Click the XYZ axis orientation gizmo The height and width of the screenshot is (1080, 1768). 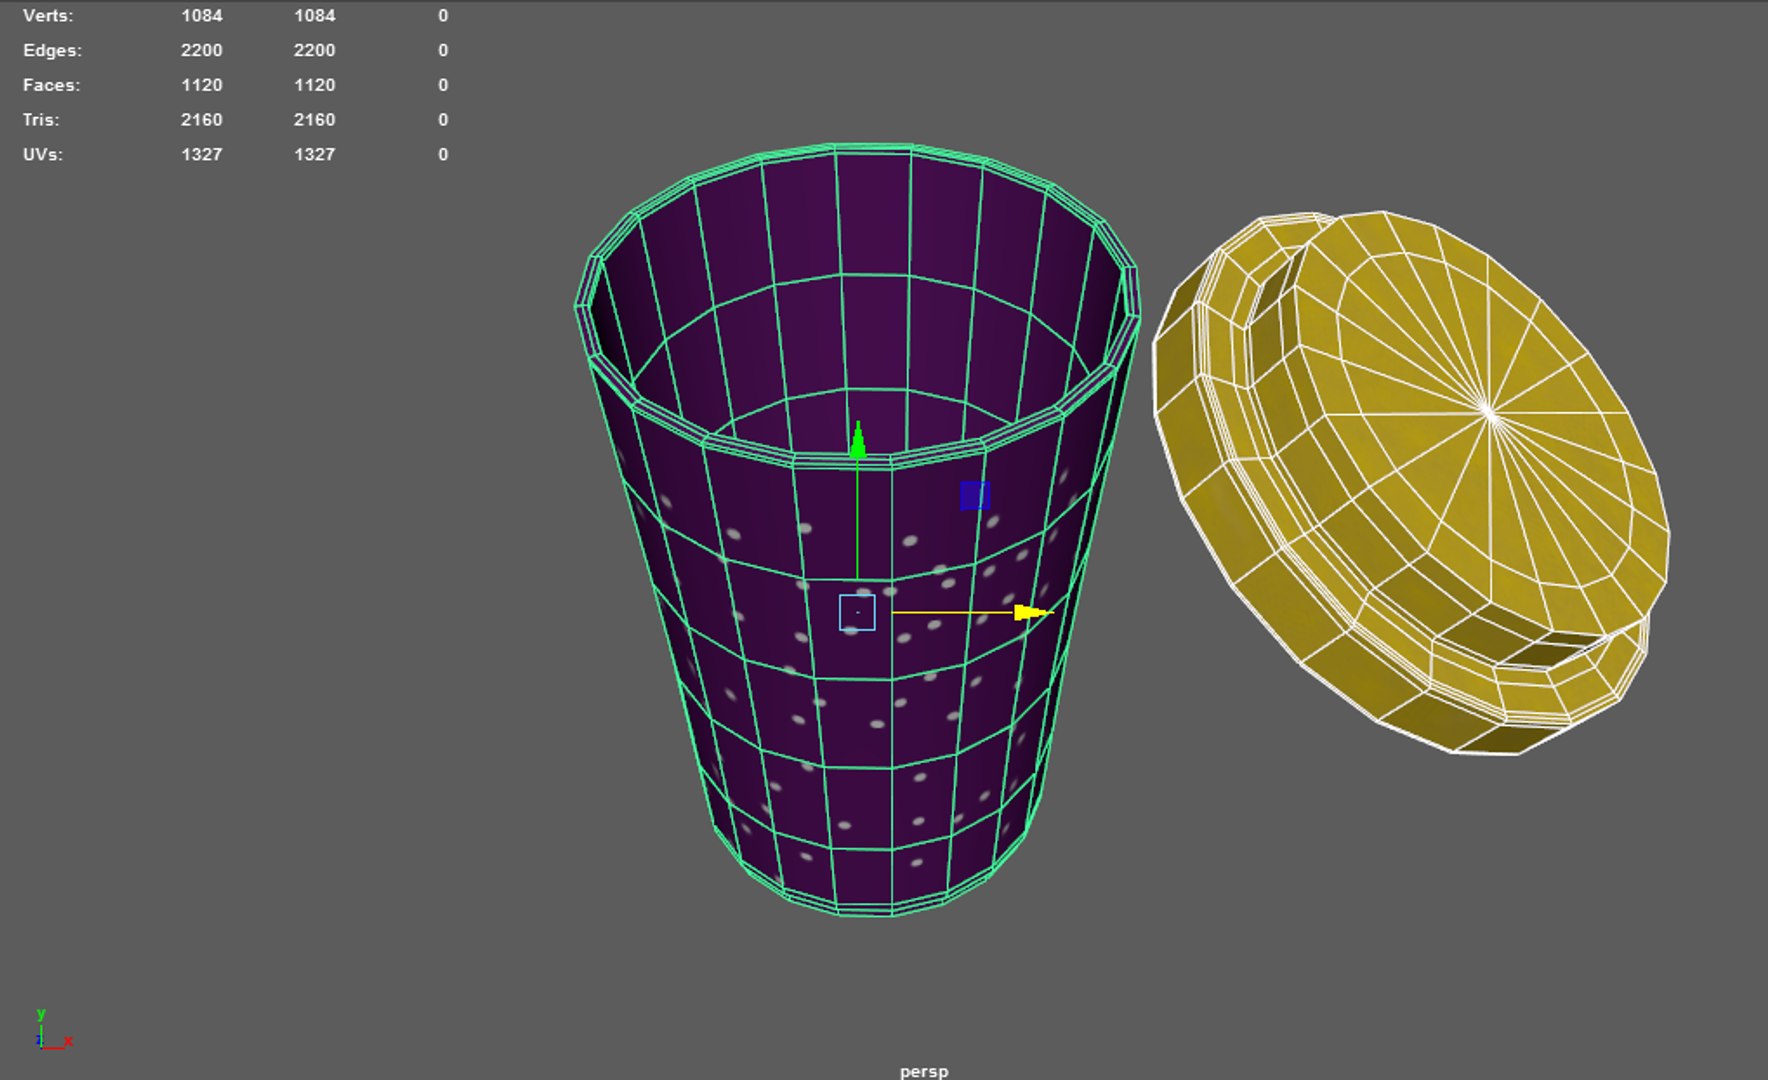52,1030
